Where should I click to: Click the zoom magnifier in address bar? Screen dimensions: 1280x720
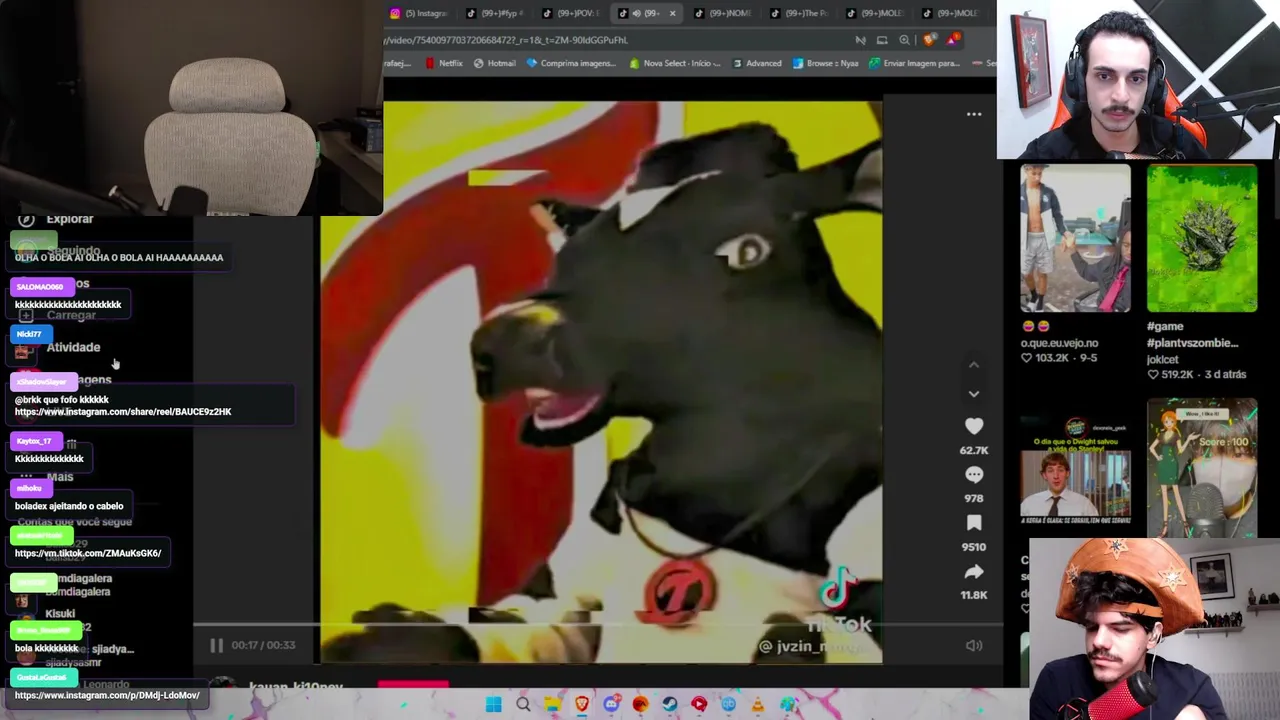(904, 40)
